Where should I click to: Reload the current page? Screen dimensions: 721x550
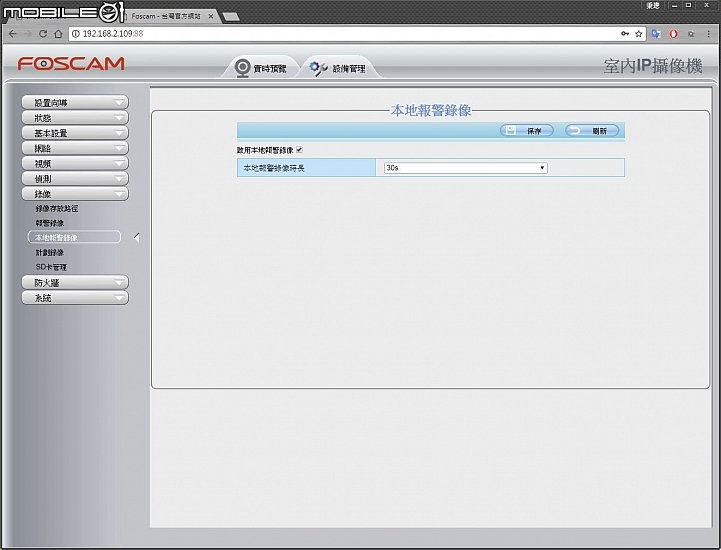coord(43,34)
